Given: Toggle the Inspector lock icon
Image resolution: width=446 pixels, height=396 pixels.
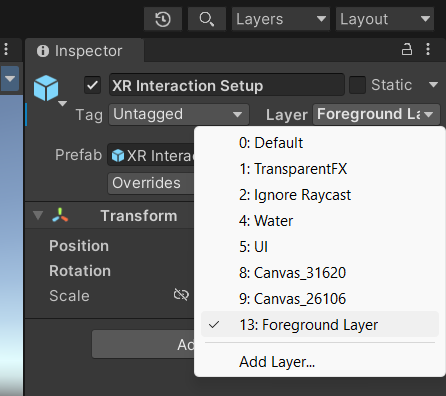Looking at the screenshot, I should pos(406,49).
